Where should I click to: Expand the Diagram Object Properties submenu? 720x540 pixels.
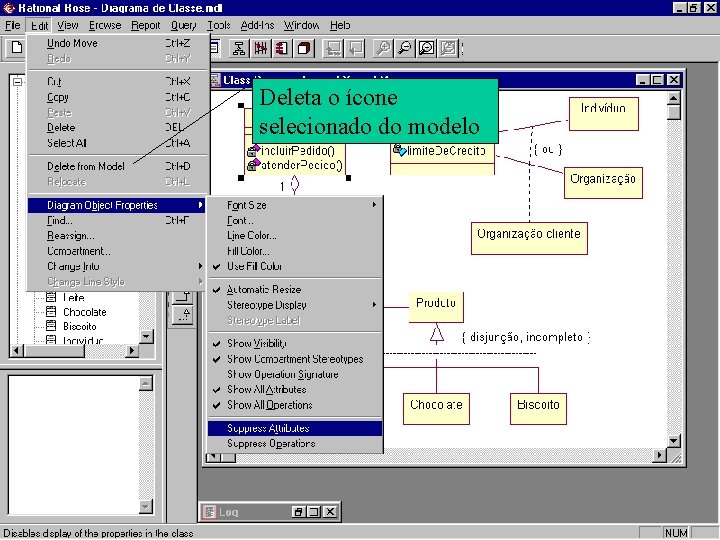(x=116, y=205)
